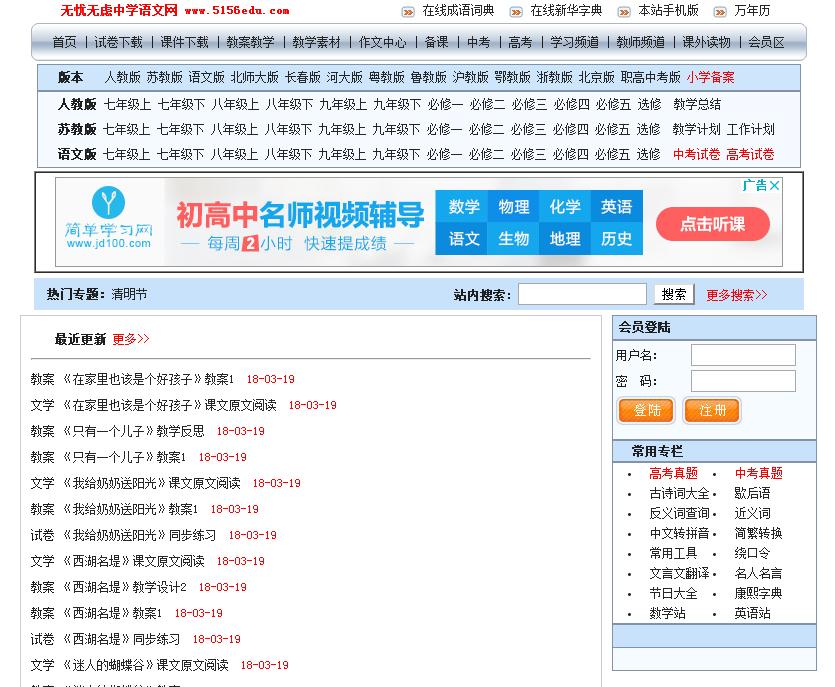Click the arrow icon beside 在线成语词典
Screen dimensions: 835x687
408,12
